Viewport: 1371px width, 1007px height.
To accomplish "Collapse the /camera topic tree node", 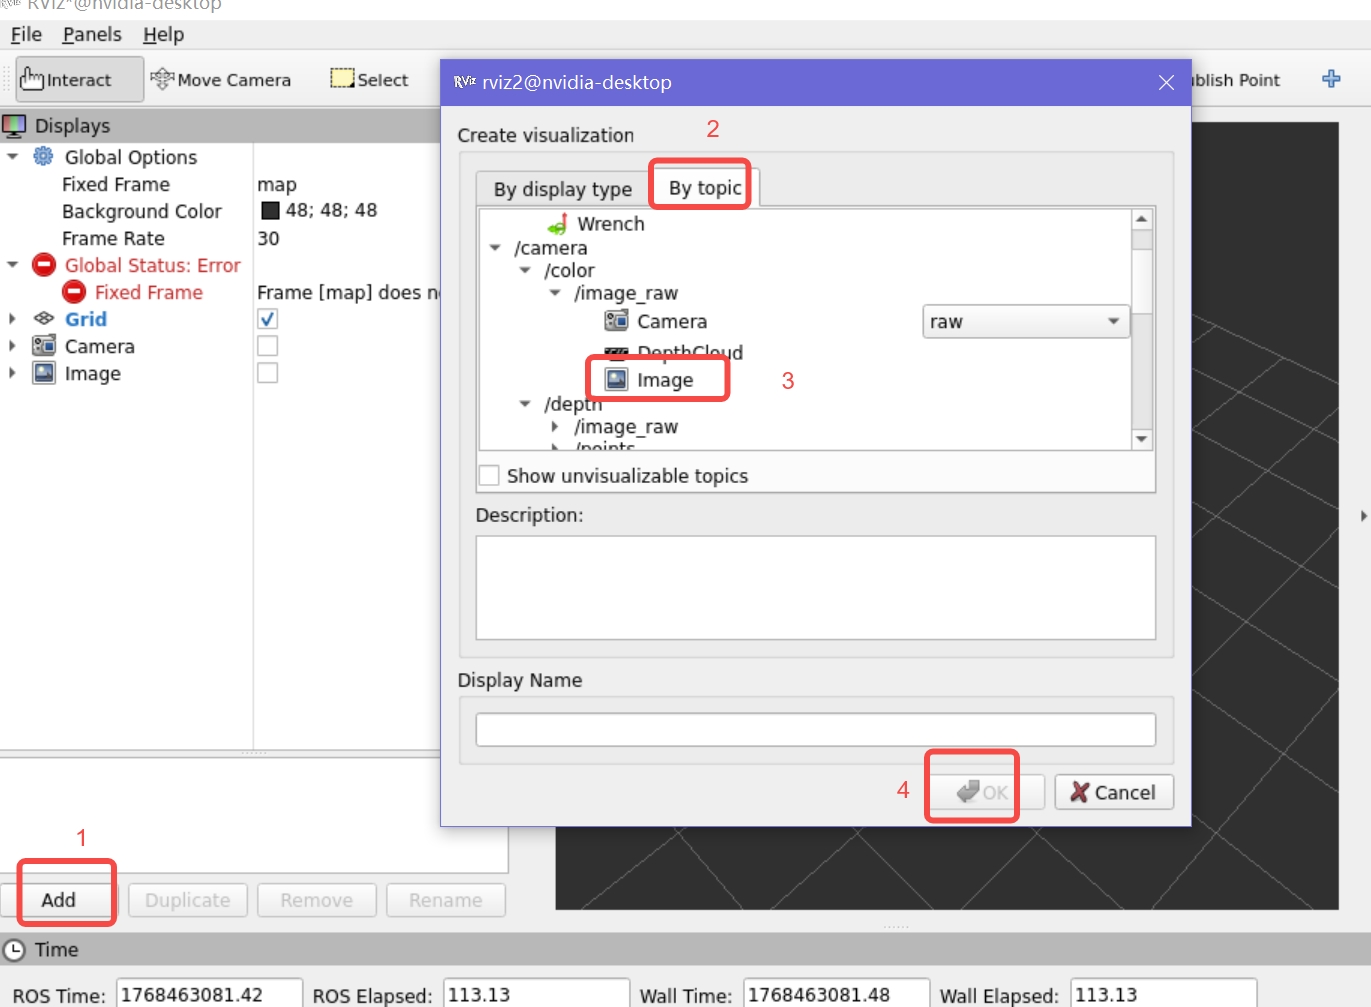I will point(495,248).
